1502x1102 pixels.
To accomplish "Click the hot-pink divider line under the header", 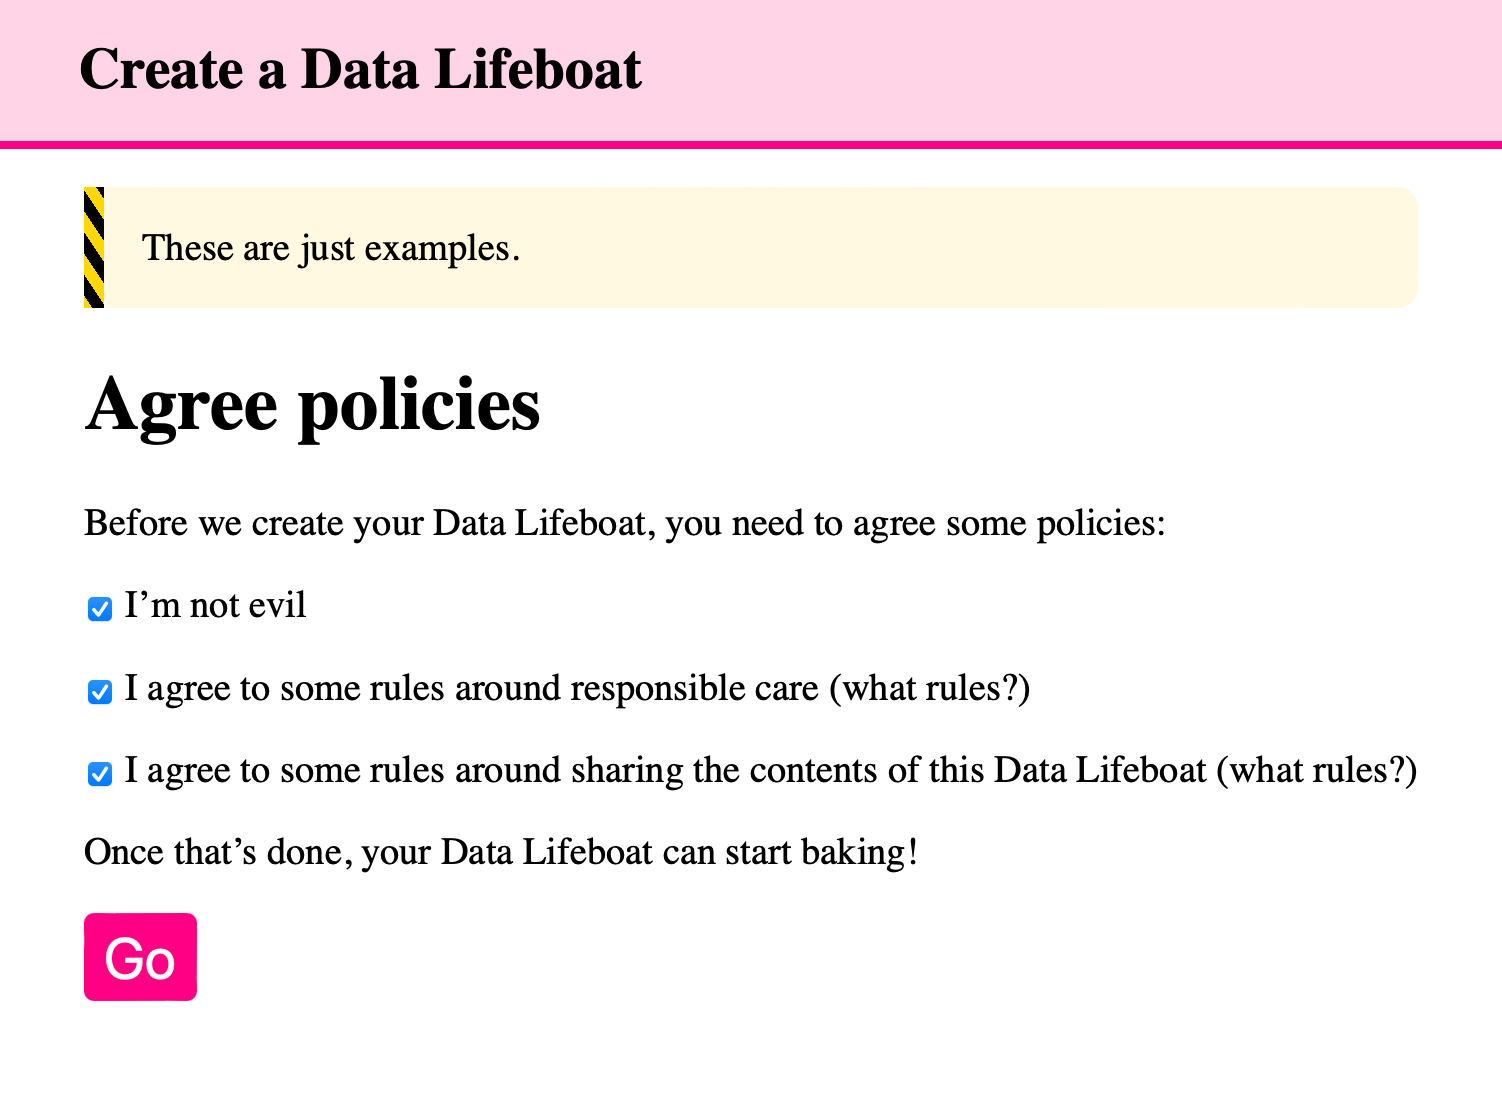I will pyautogui.click(x=750, y=145).
